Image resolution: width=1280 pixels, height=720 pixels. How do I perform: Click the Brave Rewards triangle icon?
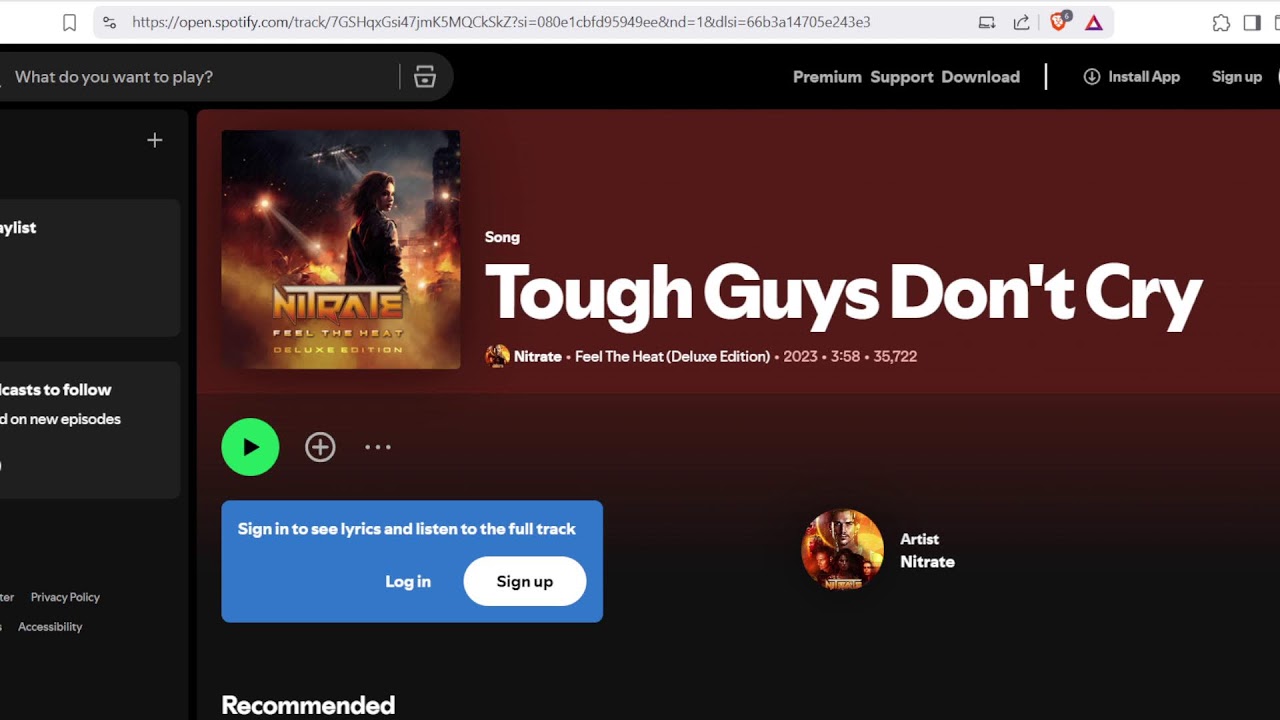[1094, 22]
